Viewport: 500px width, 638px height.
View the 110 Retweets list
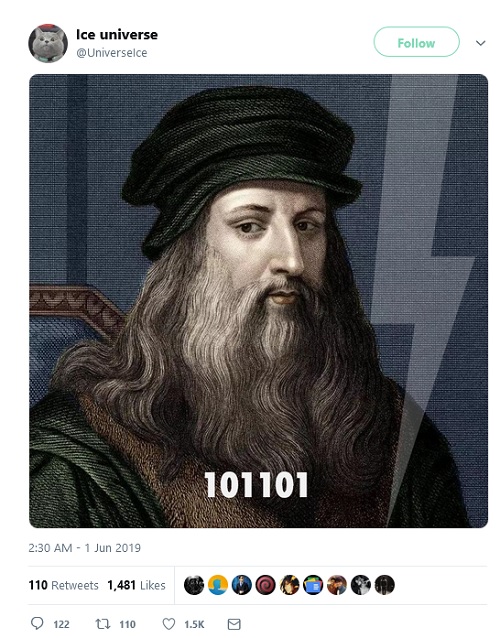63,585
